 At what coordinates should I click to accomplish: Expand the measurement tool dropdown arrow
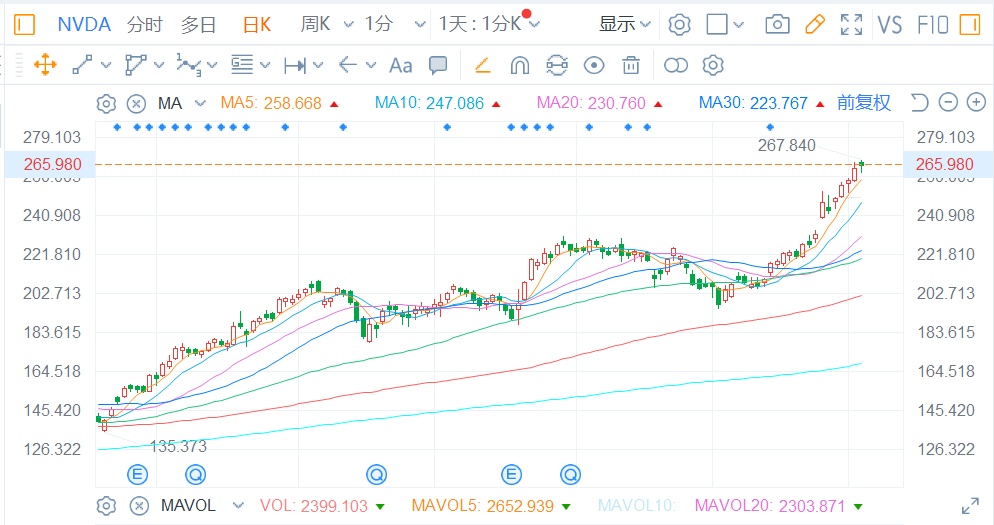tap(318, 65)
